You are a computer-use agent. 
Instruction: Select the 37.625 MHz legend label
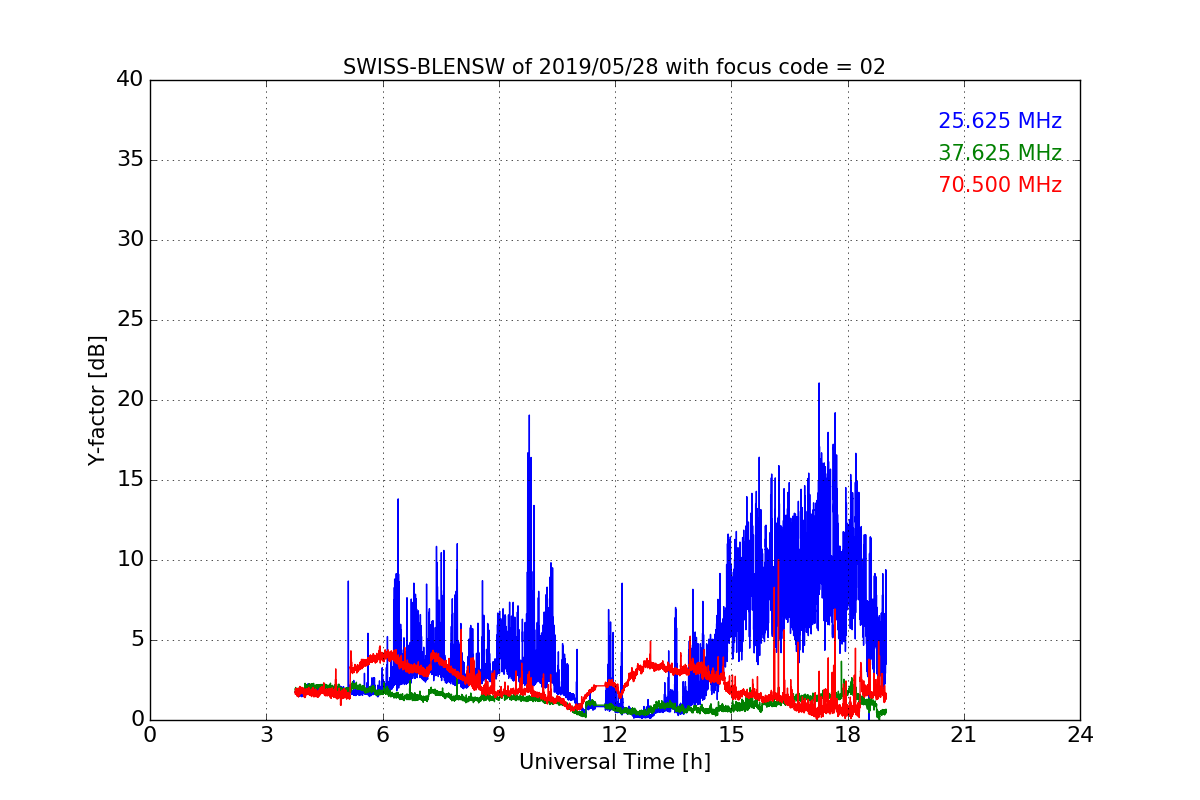click(1000, 153)
